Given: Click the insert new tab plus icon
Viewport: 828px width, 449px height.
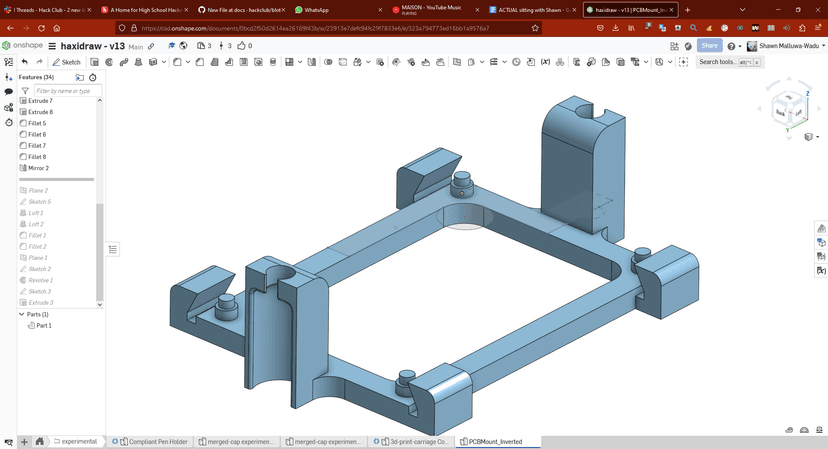Looking at the screenshot, I should 23,441.
